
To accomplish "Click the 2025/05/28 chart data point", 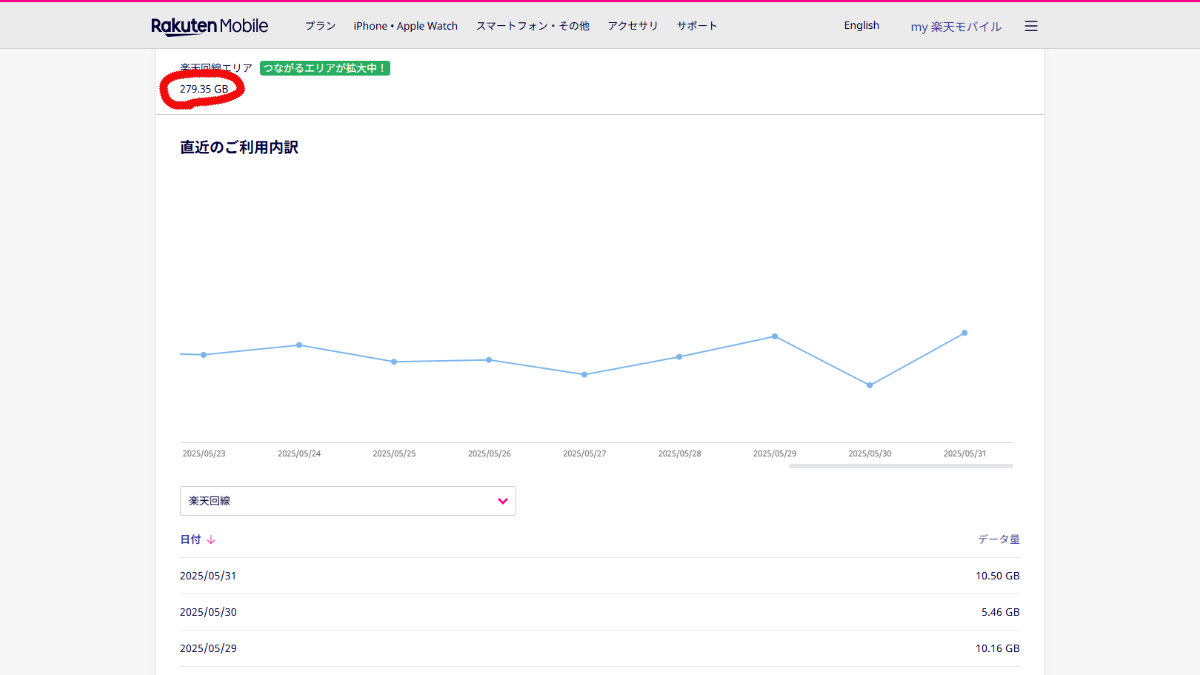I will tap(679, 356).
